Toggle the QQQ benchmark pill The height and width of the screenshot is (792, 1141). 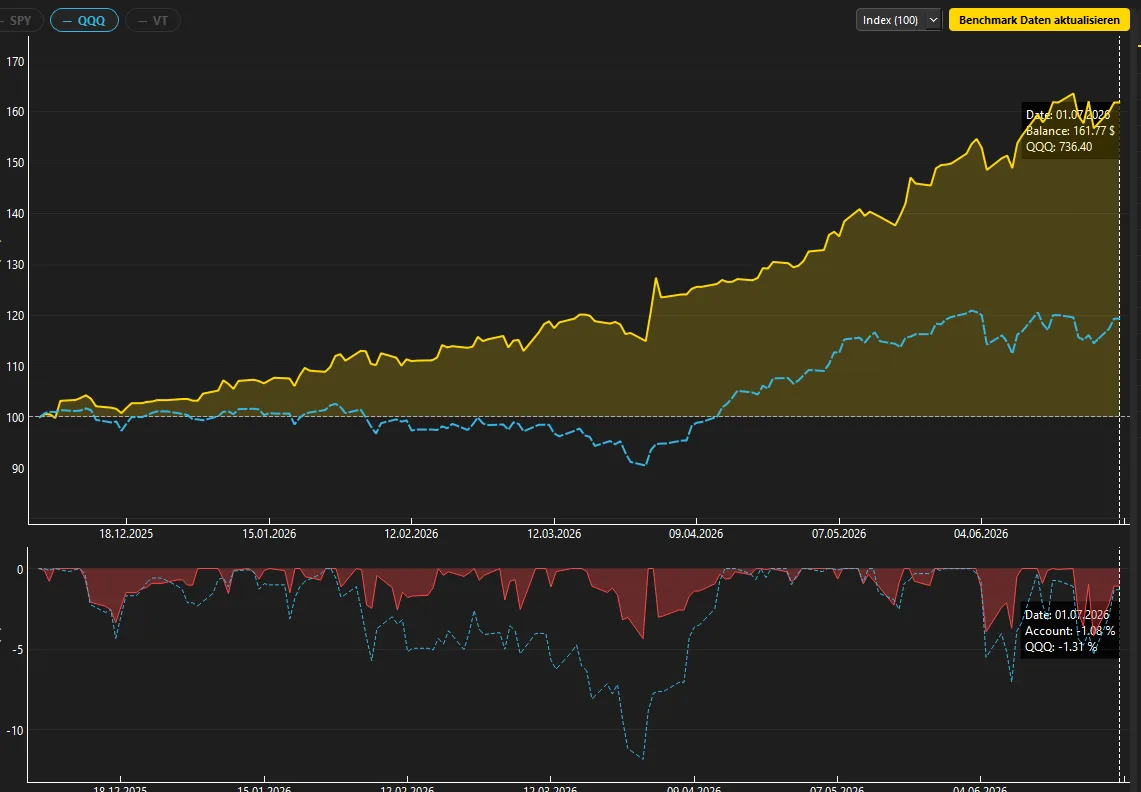click(84, 20)
